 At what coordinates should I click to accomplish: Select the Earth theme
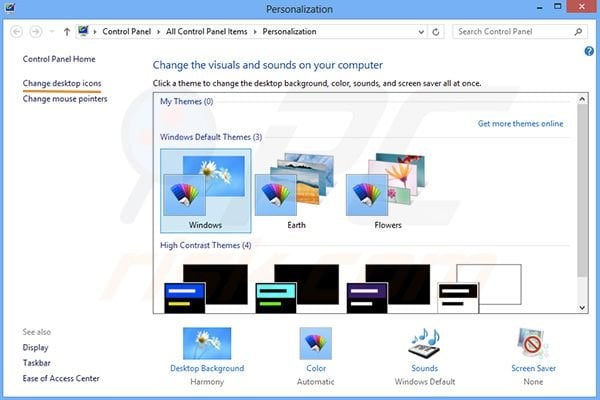297,191
